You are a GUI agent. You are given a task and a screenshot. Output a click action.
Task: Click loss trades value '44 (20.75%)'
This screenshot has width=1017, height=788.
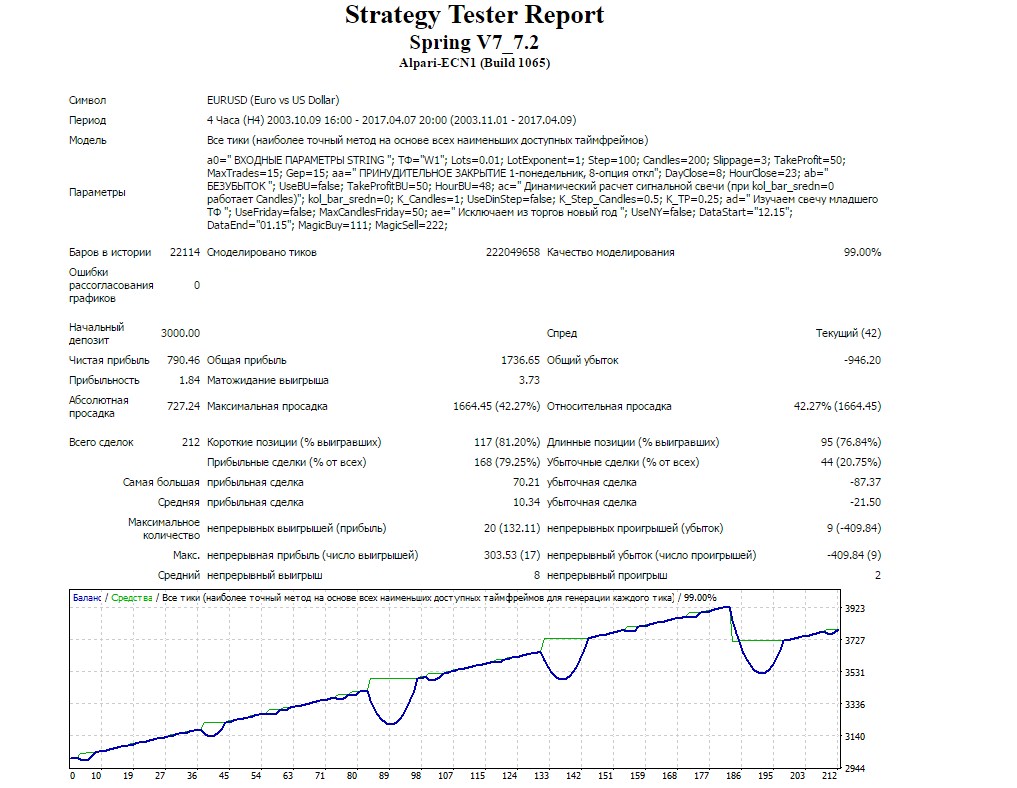point(851,462)
